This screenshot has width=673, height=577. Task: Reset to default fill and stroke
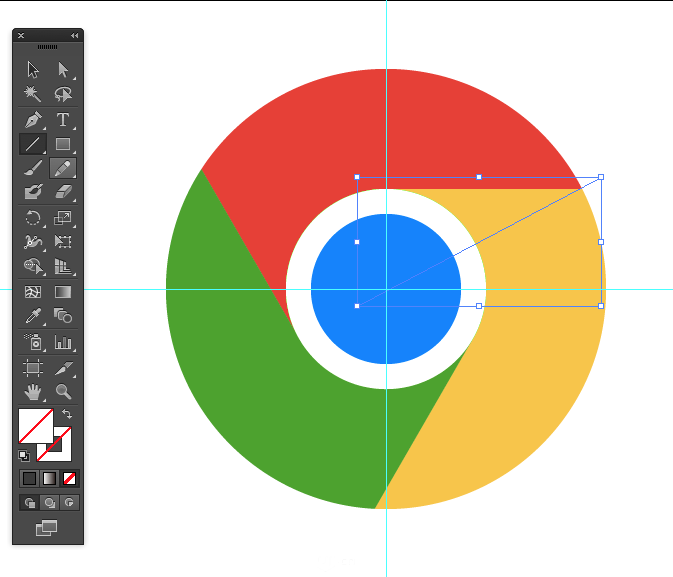tap(24, 456)
